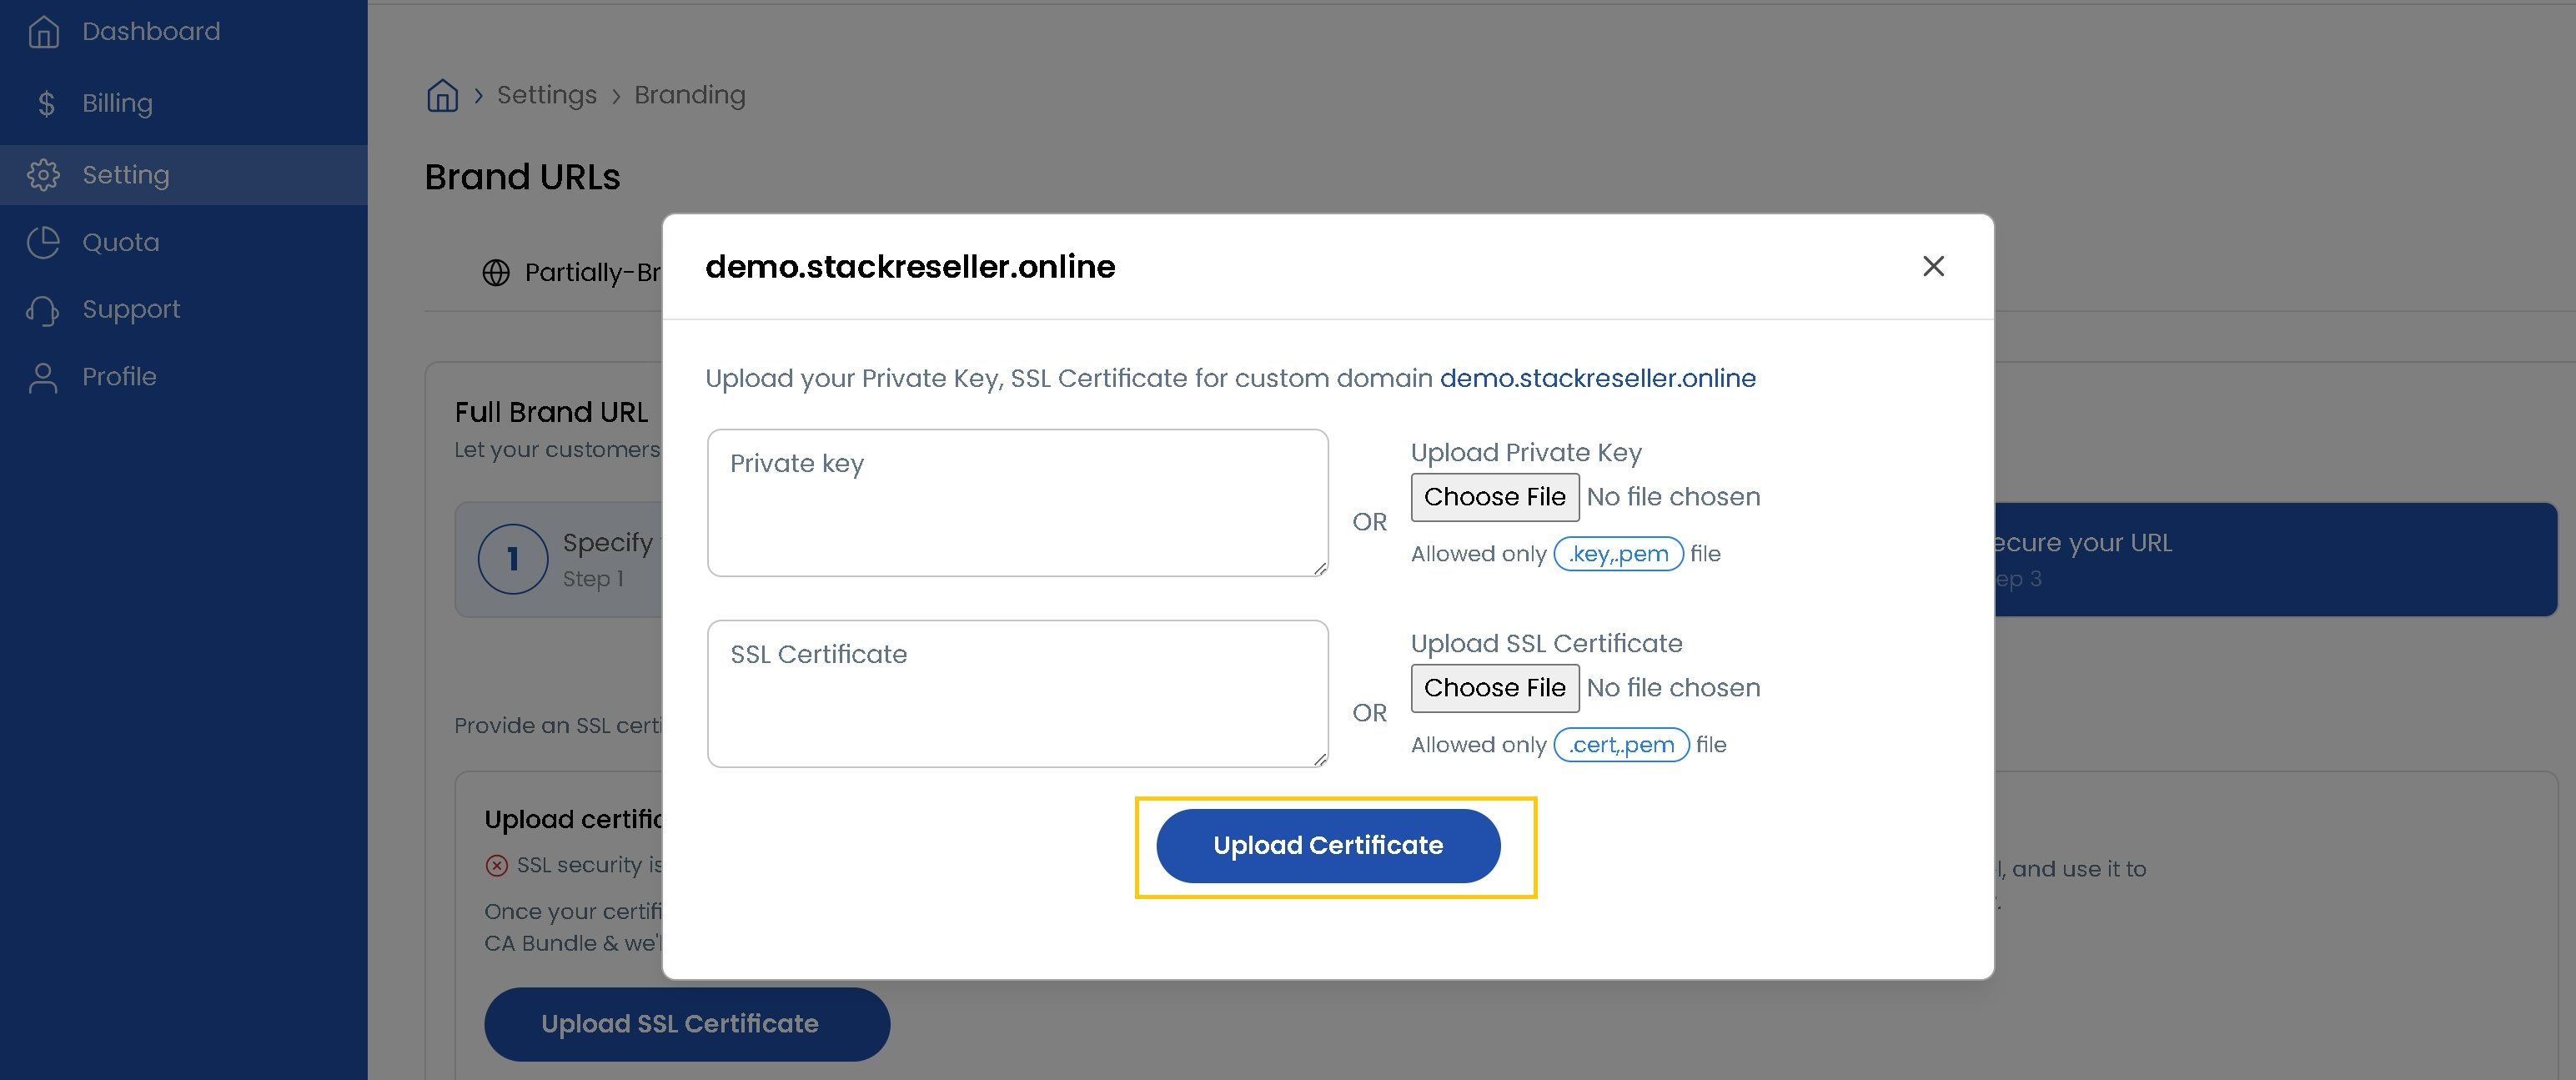Choose a file for the SSL Certificate upload
This screenshot has height=1080, width=2576.
[x=1494, y=688]
